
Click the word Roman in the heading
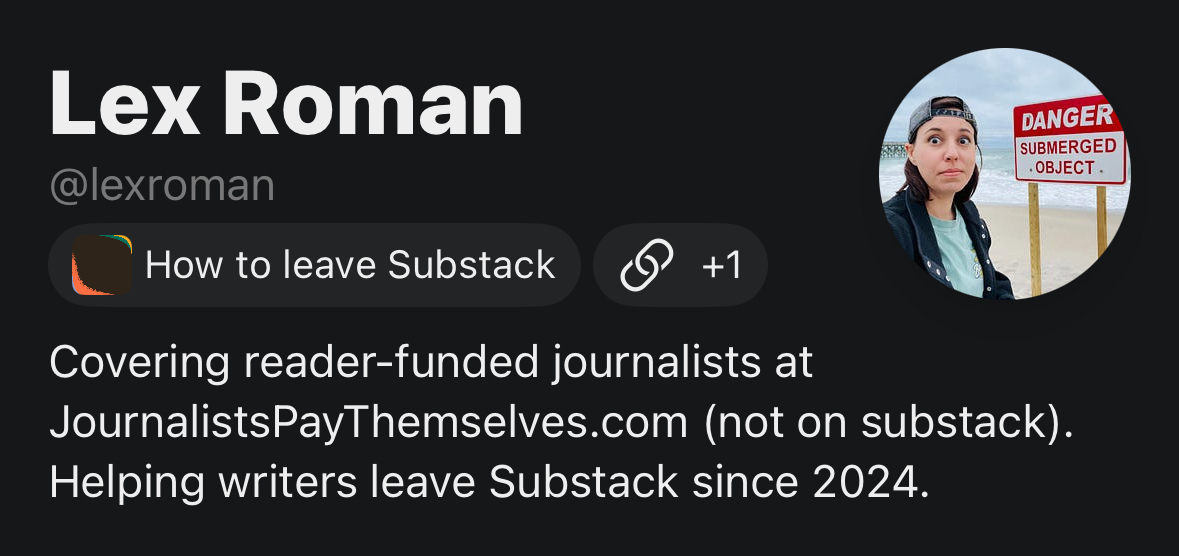click(379, 104)
